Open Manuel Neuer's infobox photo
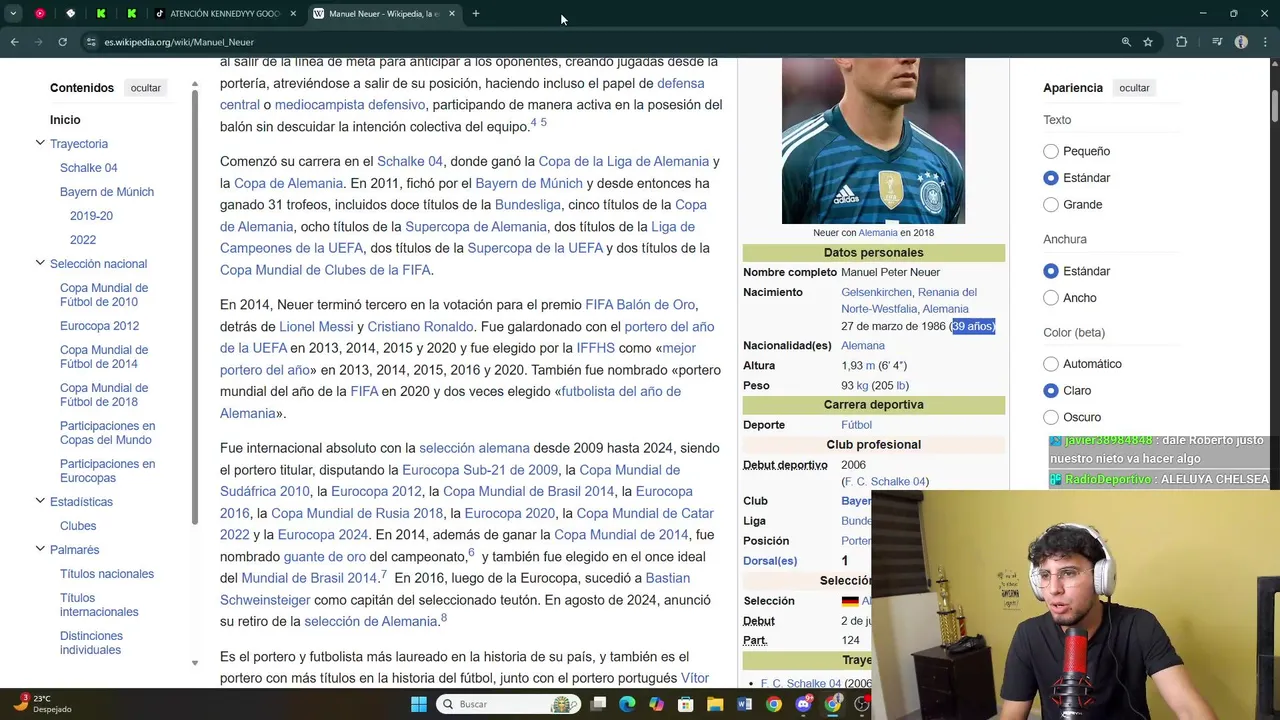The height and width of the screenshot is (720, 1280). click(x=873, y=140)
